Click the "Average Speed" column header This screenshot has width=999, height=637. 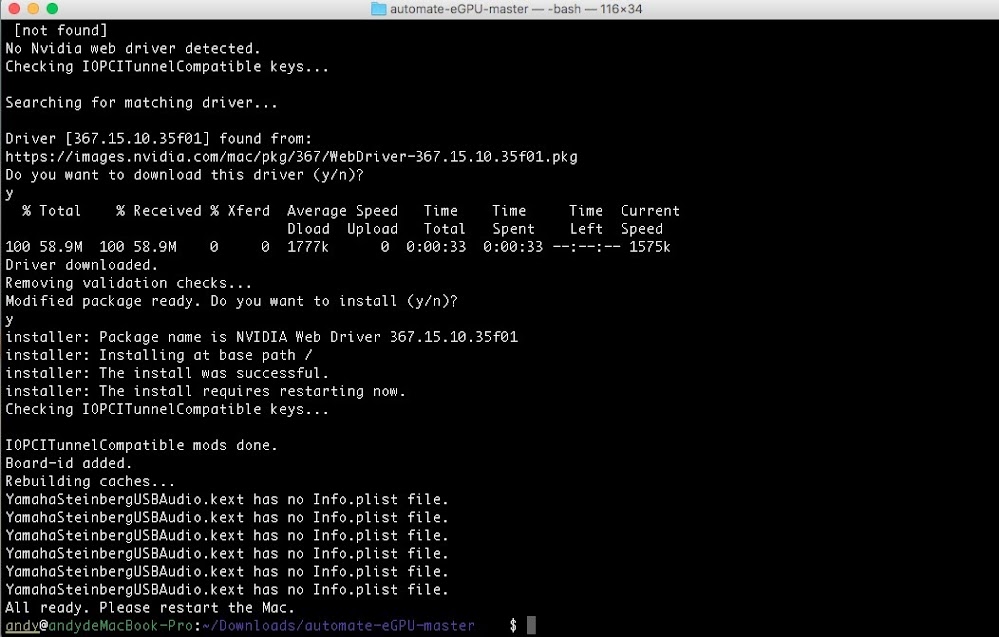pos(343,211)
